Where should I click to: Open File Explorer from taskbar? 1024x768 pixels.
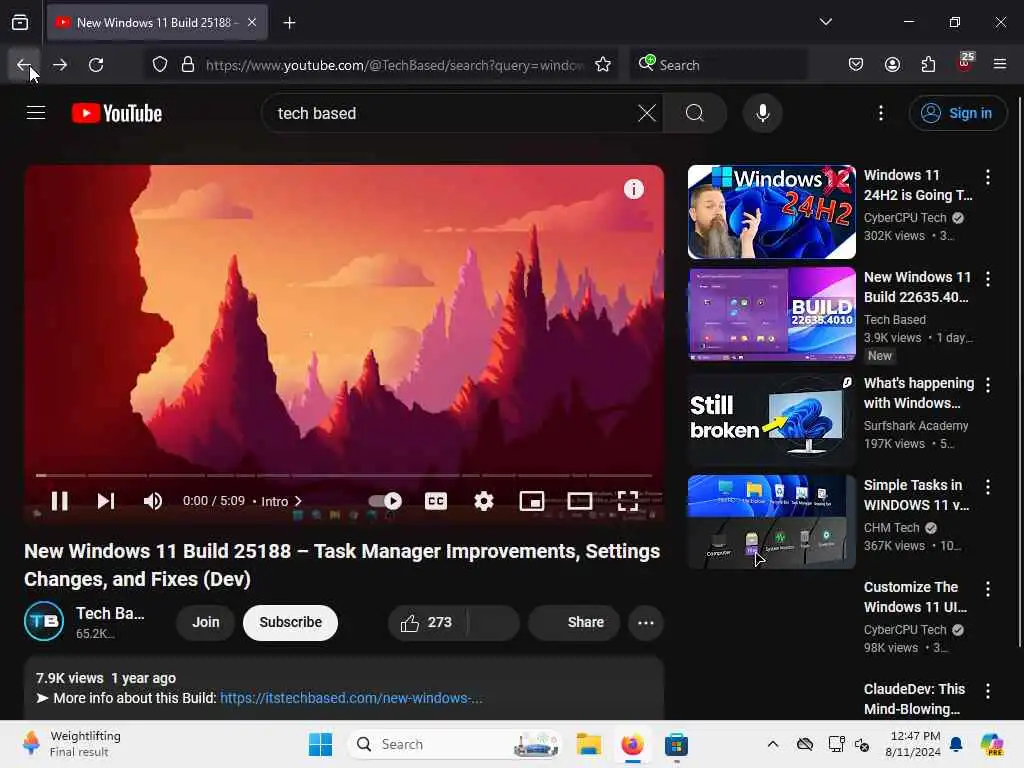tap(588, 744)
